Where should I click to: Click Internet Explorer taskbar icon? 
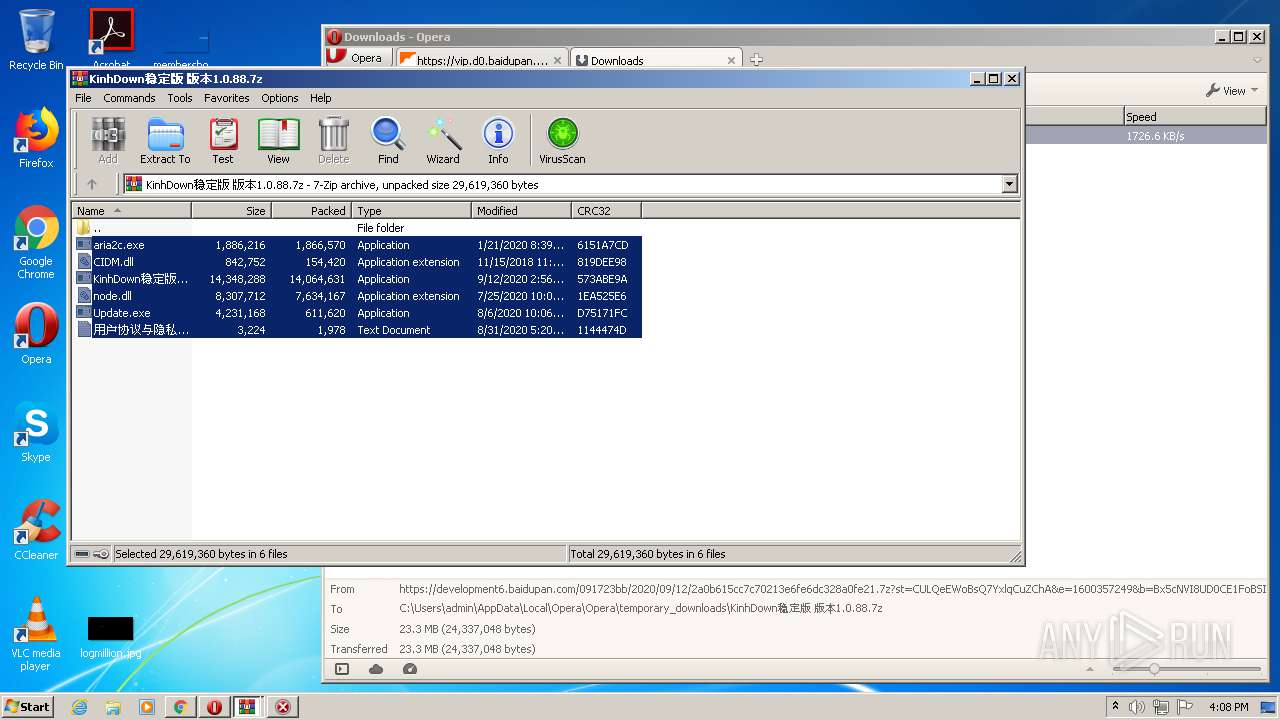pos(79,707)
